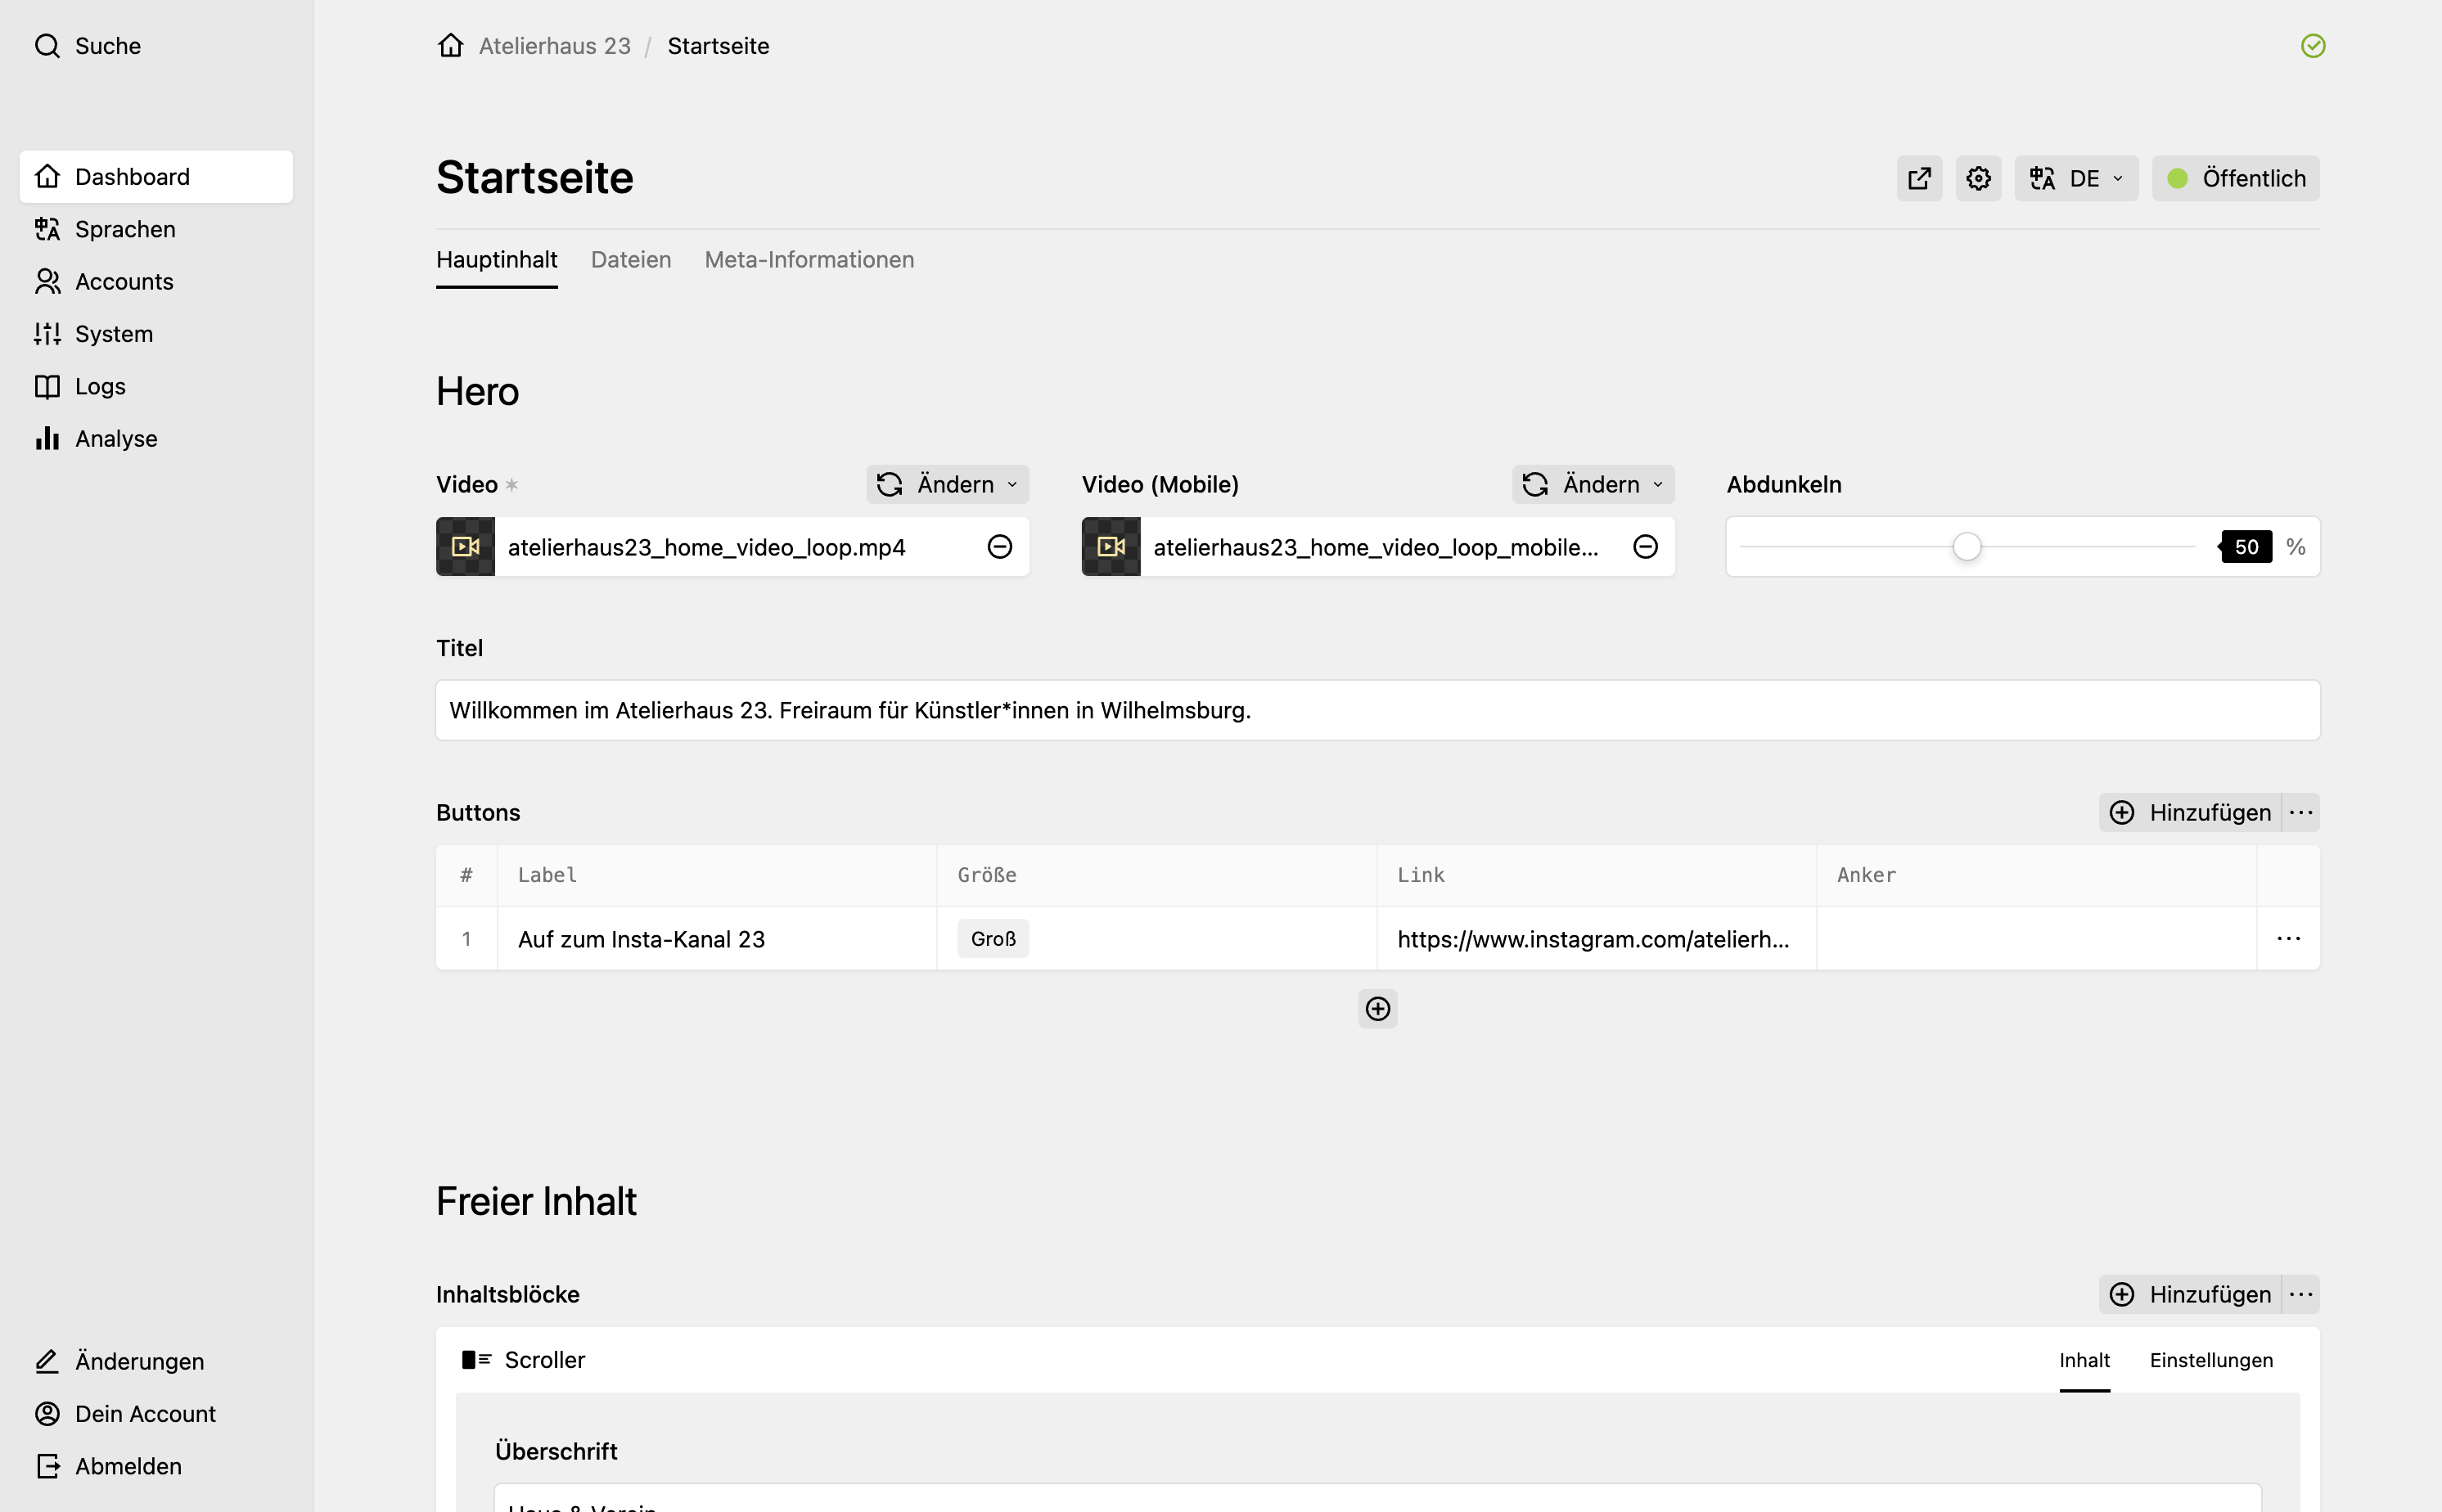Click Hinzufügen for Inhaltsblöcke section
Image resolution: width=2442 pixels, height=1512 pixels.
(2190, 1294)
